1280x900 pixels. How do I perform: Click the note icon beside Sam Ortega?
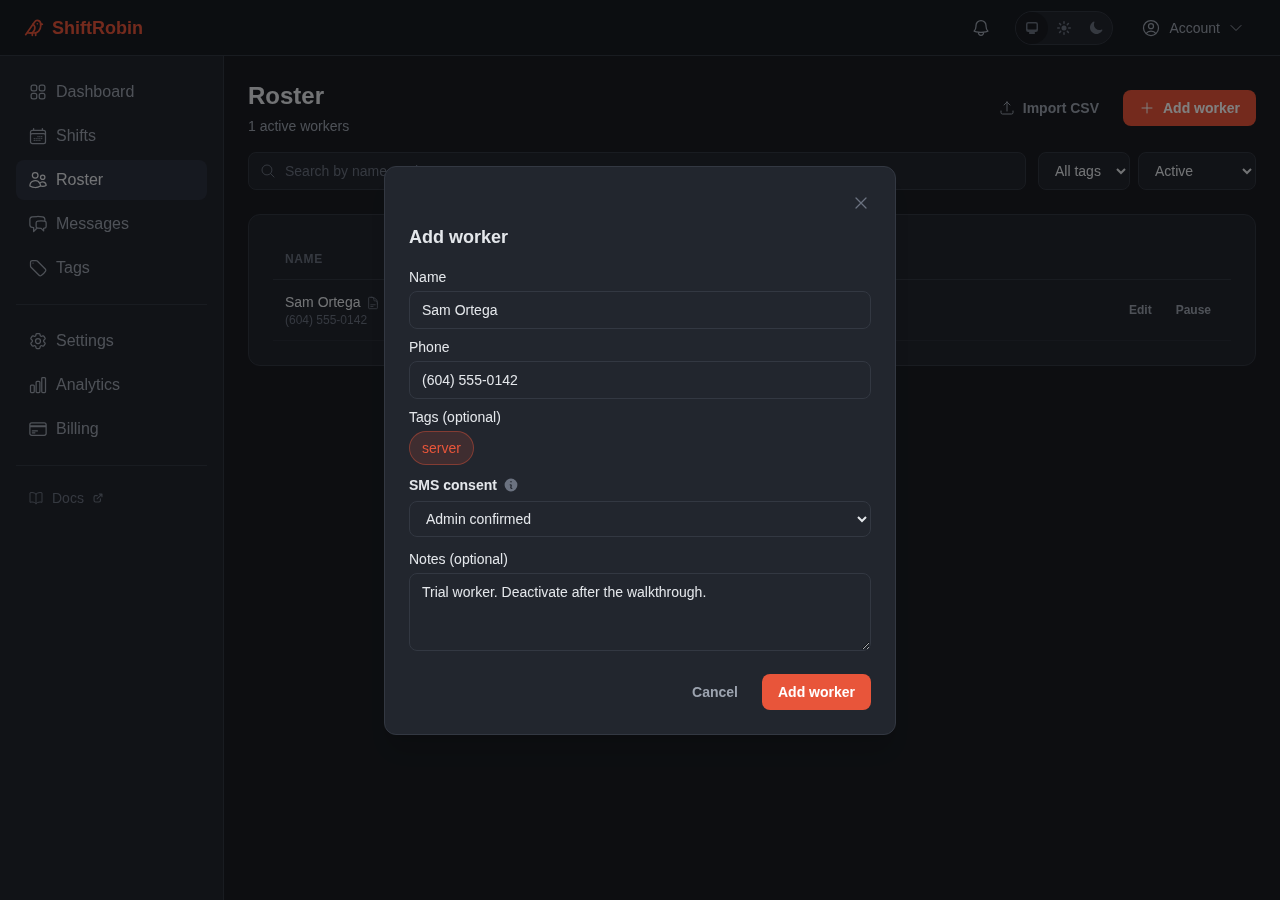(x=373, y=303)
